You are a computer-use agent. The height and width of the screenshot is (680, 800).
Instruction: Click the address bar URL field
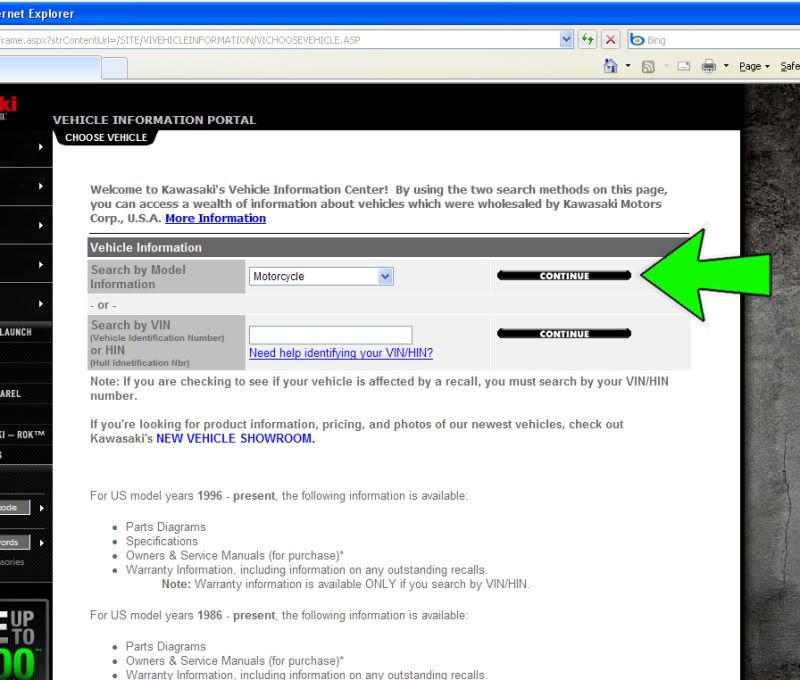coord(279,40)
